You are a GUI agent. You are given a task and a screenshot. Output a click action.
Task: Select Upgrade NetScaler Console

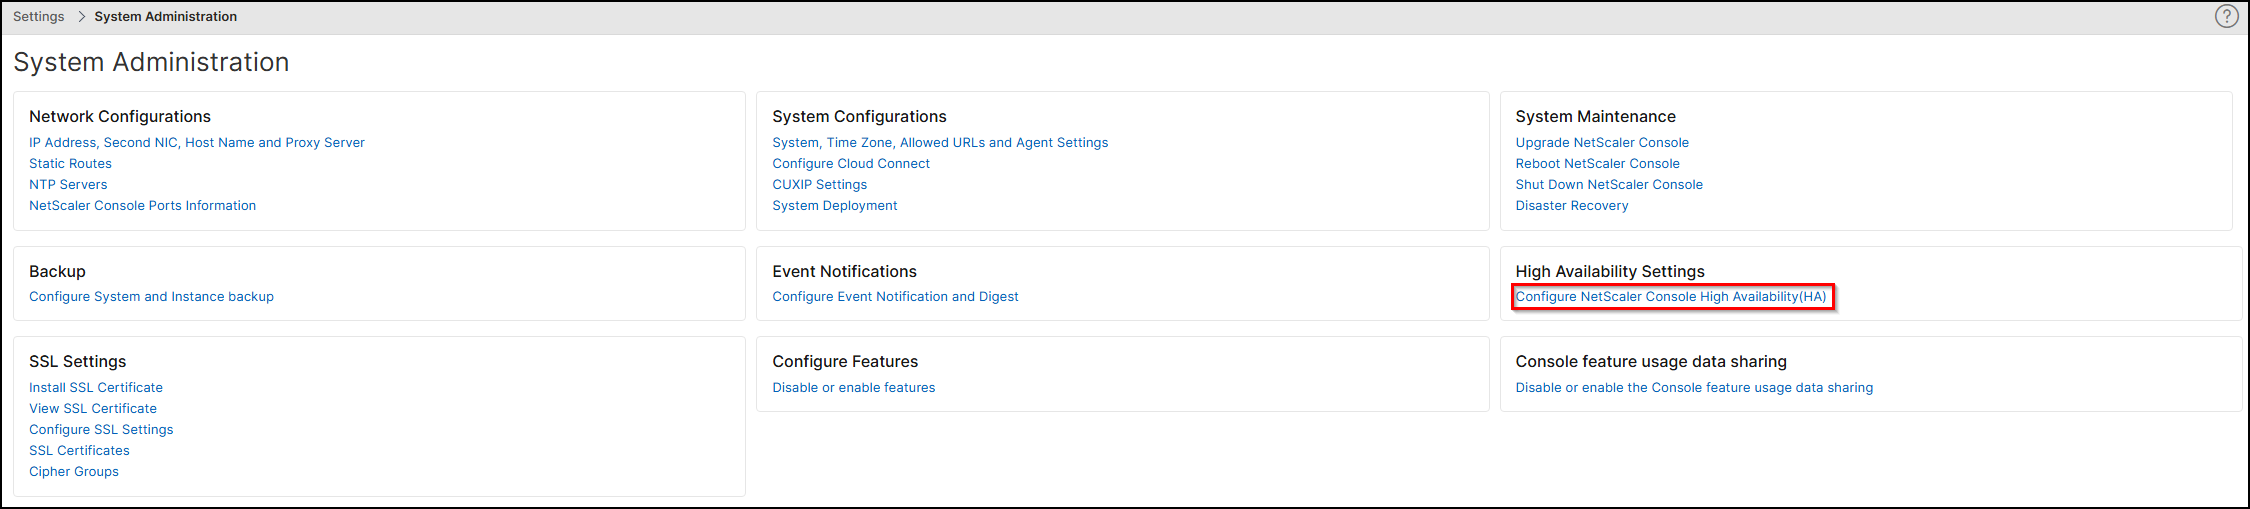[x=1602, y=143]
